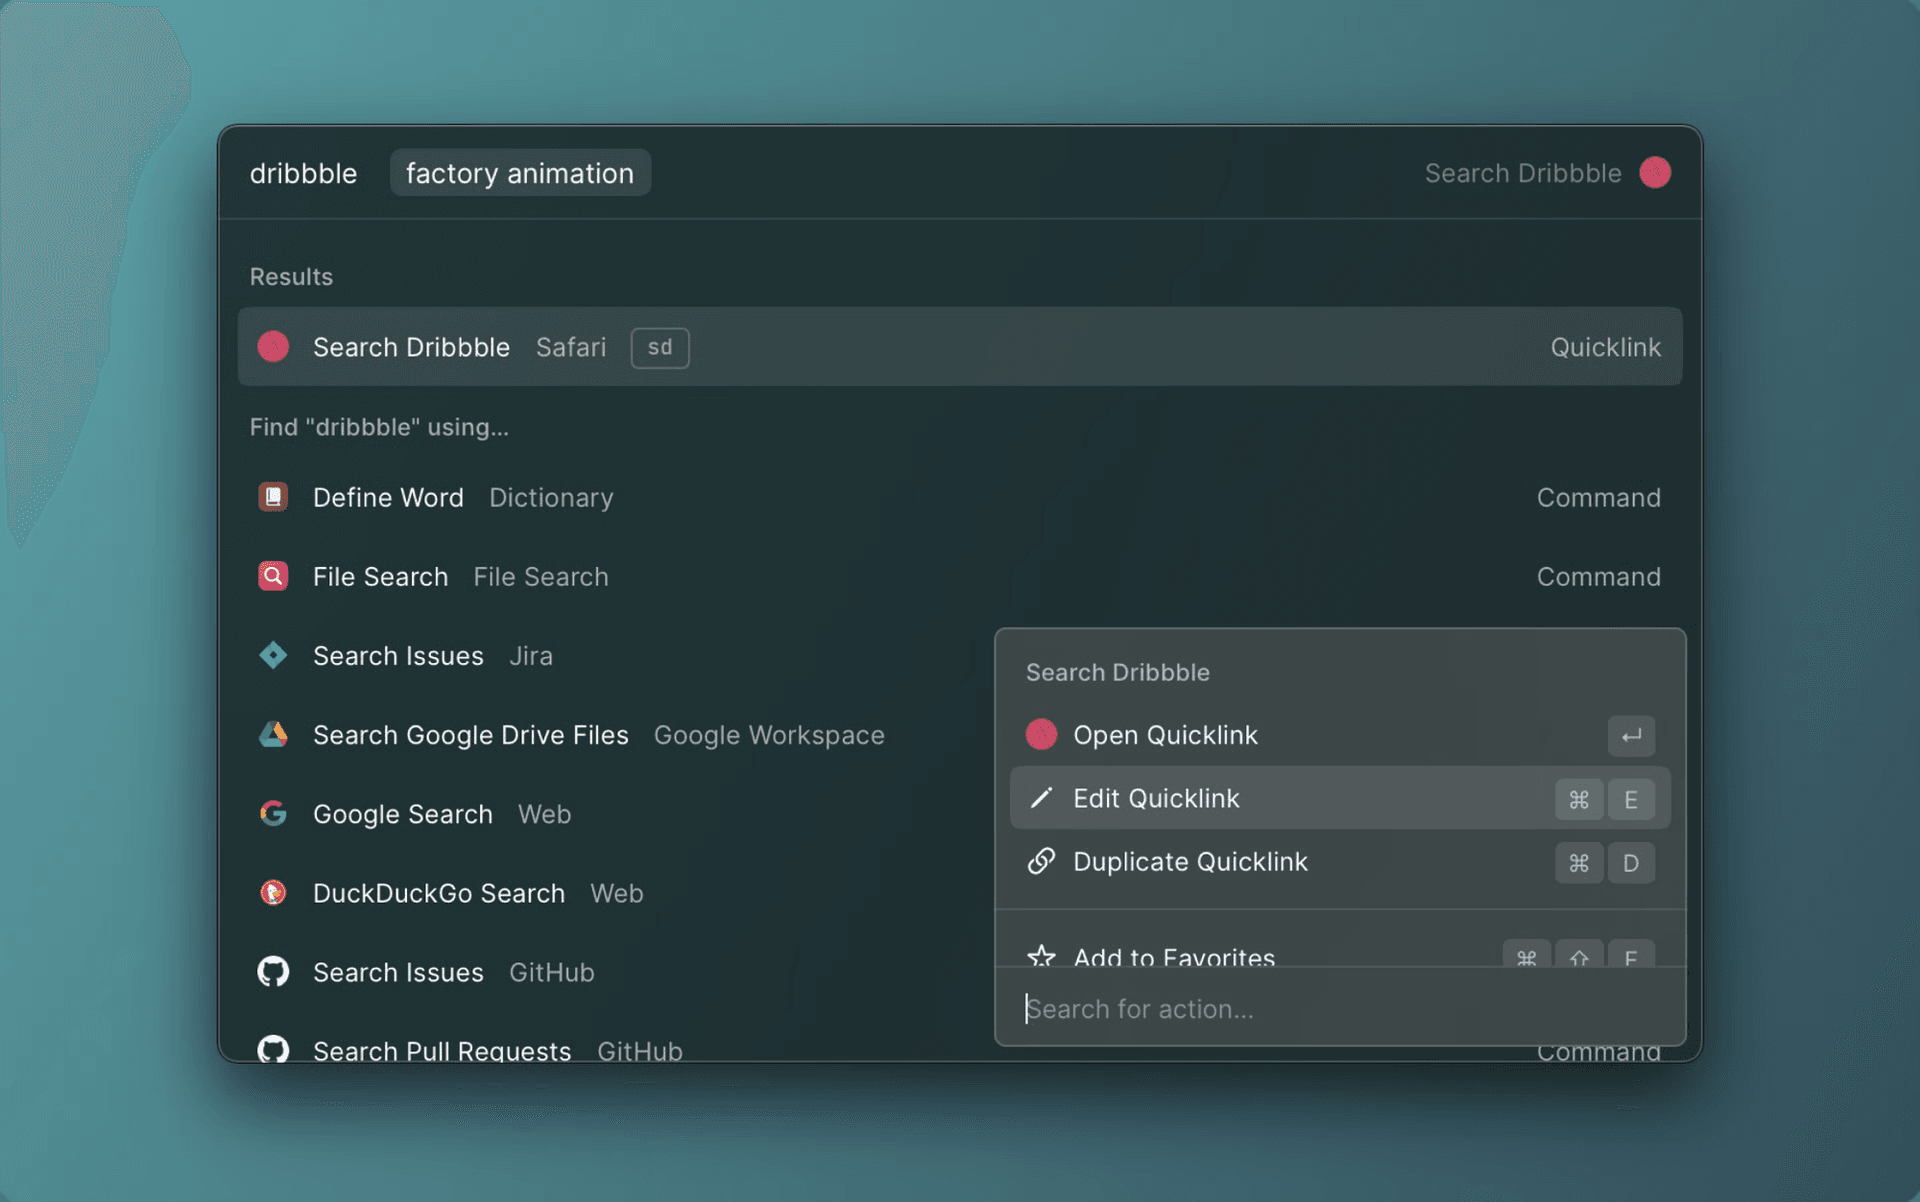Viewport: 1920px width, 1202px height.
Task: Select the highlighted Edit Quicklink action
Action: pyautogui.click(x=1156, y=798)
